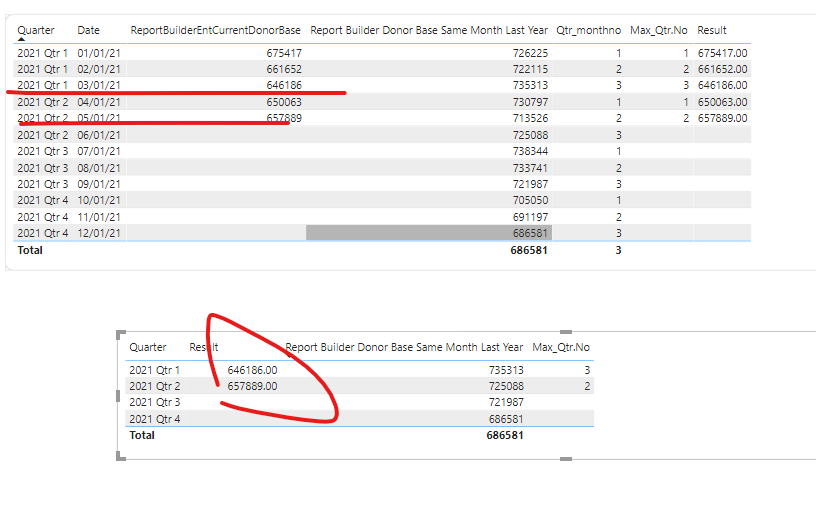Viewport: 816px width, 507px height.
Task: Click lower table Report Builder Donor Base Same Month Last Year header
Action: pos(404,347)
